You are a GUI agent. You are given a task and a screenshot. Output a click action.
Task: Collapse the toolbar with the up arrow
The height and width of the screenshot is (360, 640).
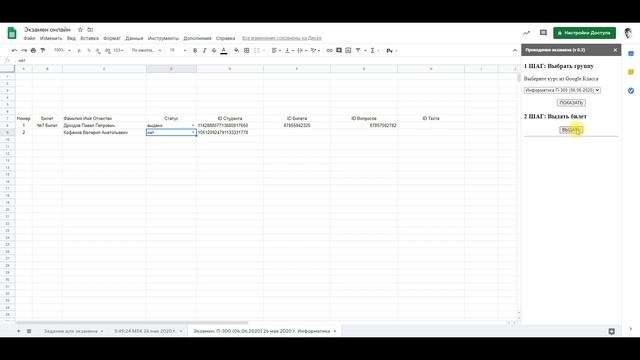click(x=515, y=50)
